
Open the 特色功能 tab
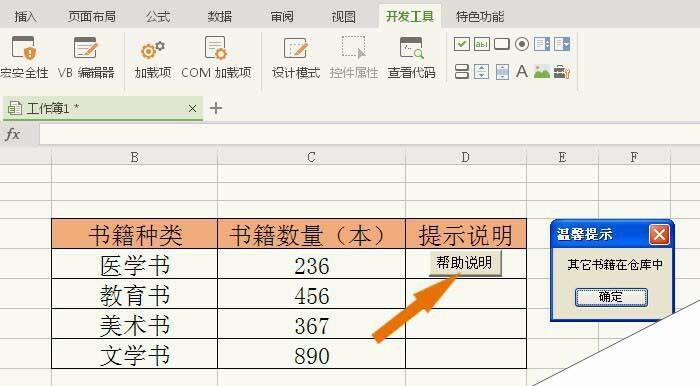(480, 17)
